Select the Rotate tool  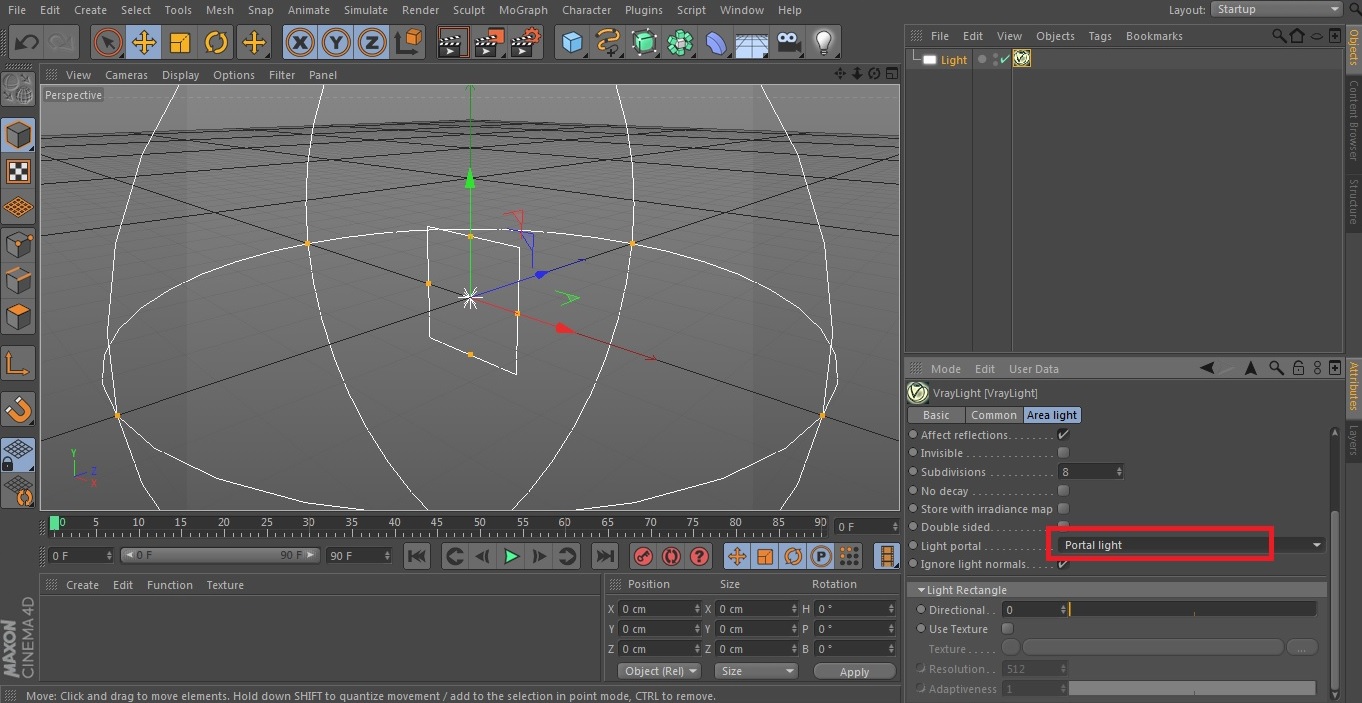click(216, 43)
